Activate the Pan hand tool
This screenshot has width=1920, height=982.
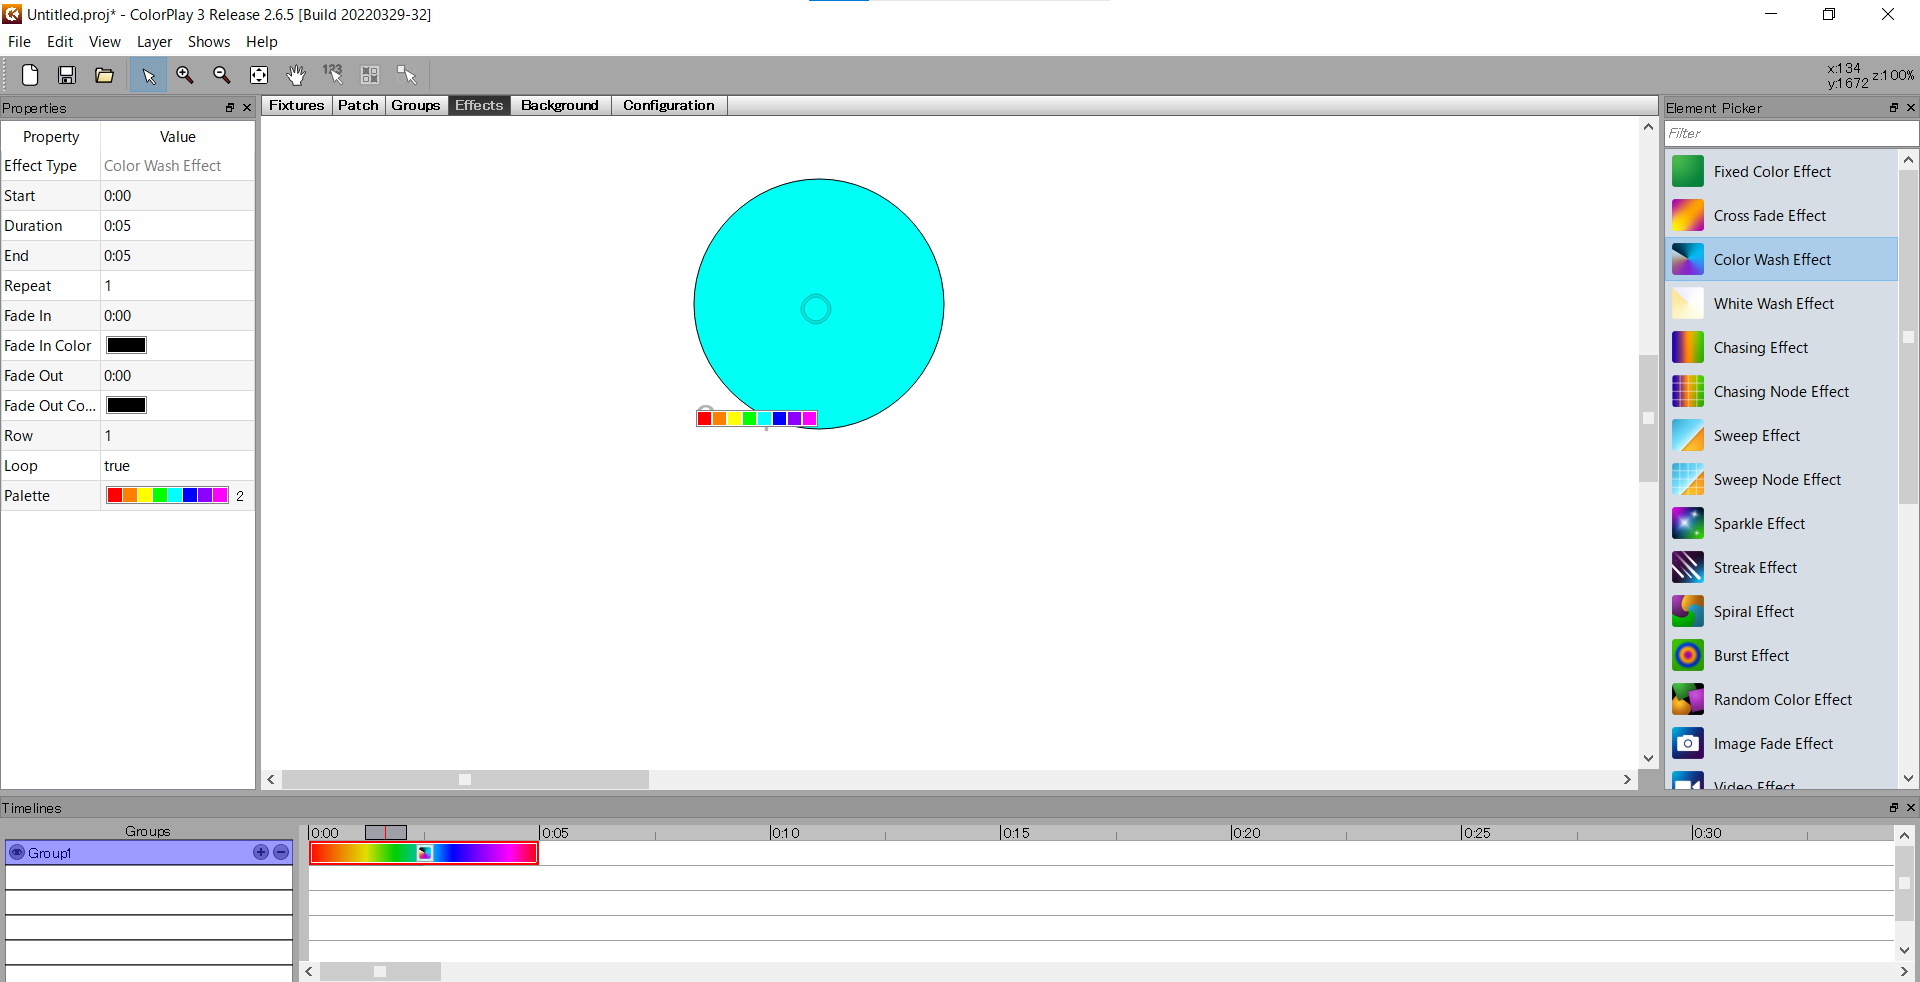[x=296, y=75]
